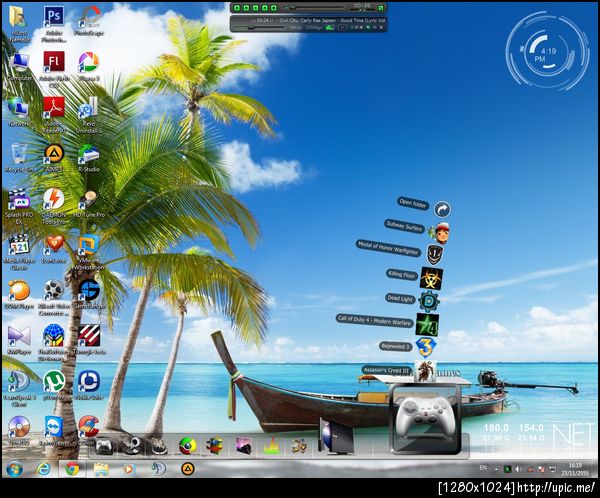The width and height of the screenshot is (600, 498).
Task: Launch Killing Floor from the games stack
Action: pos(432,278)
